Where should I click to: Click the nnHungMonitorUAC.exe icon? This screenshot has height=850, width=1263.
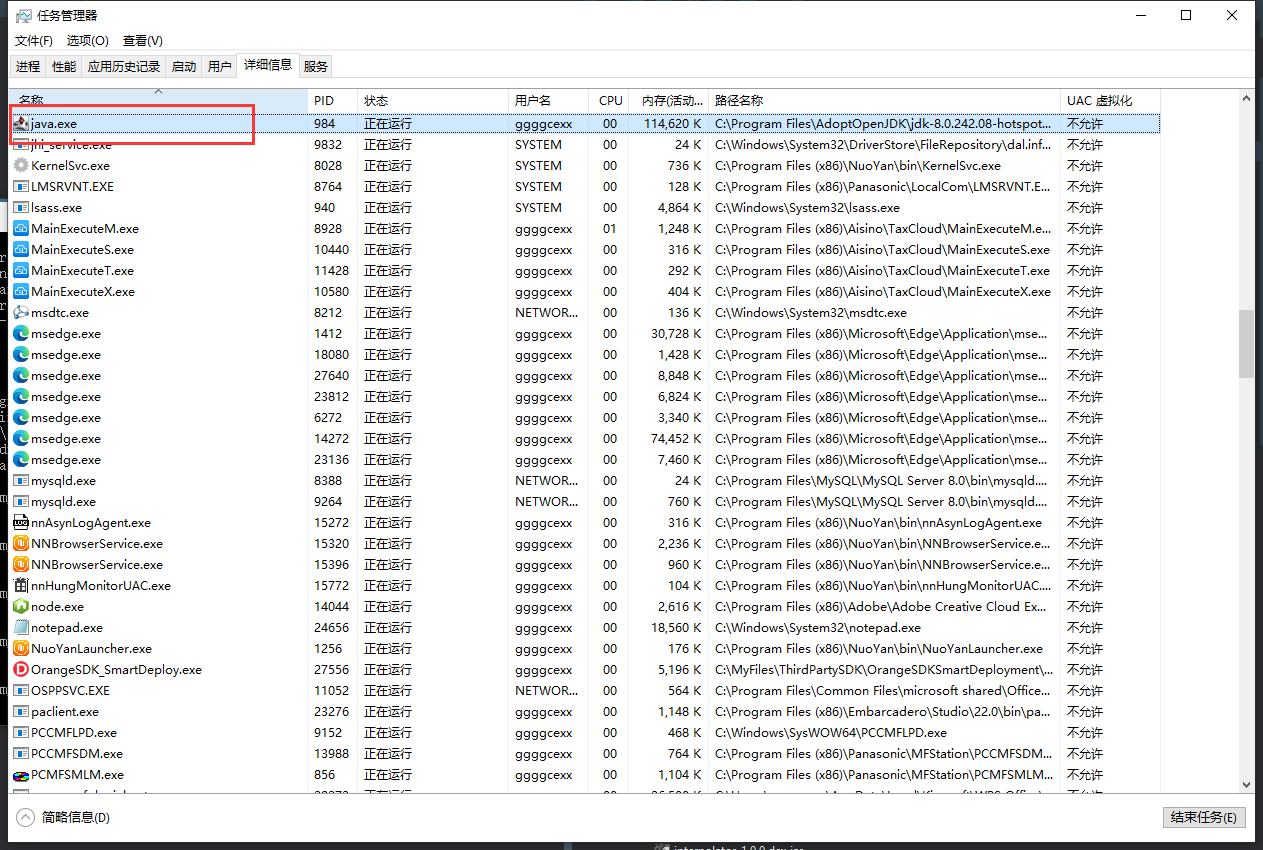pyautogui.click(x=21, y=586)
